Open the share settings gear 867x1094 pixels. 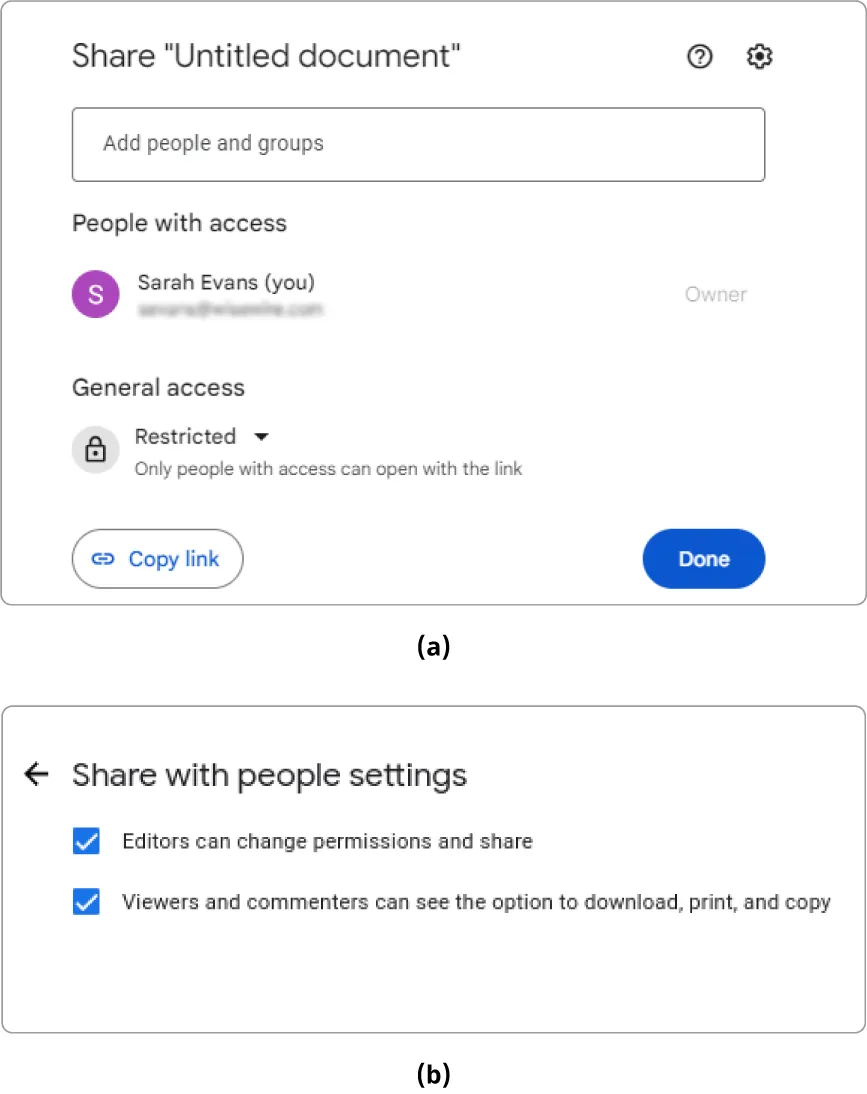tap(759, 57)
